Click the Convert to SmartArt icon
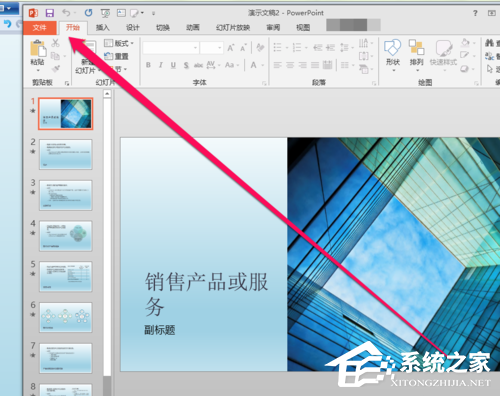 pyautogui.click(x=363, y=69)
